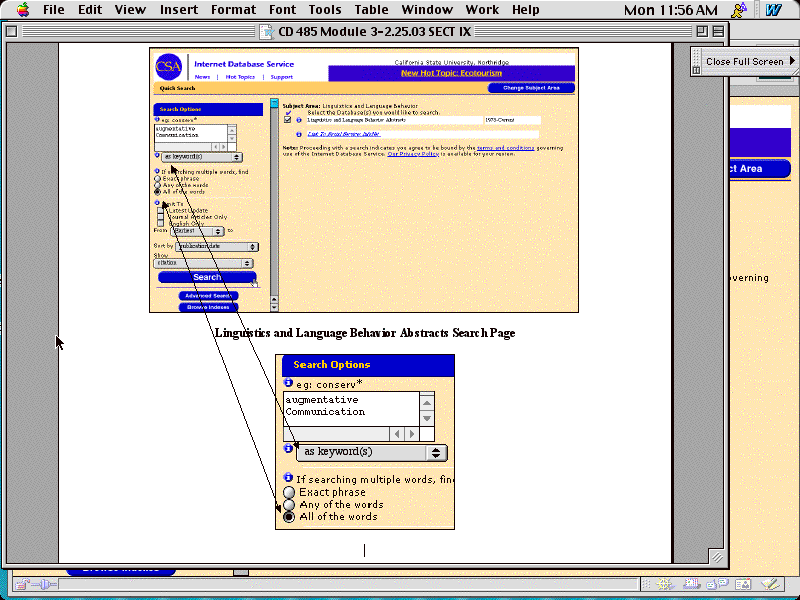The height and width of the screenshot is (600, 800).
Task: Click the window resize grip icon
Action: tap(718, 558)
